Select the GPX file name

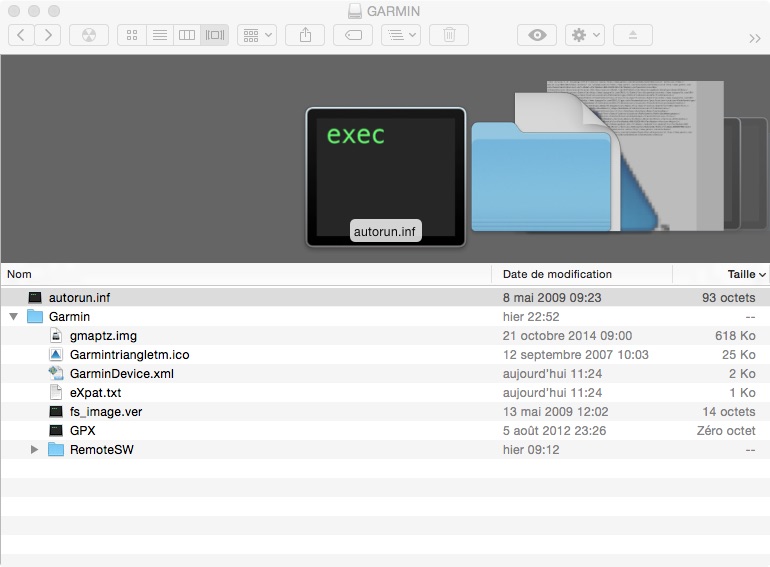tap(82, 431)
